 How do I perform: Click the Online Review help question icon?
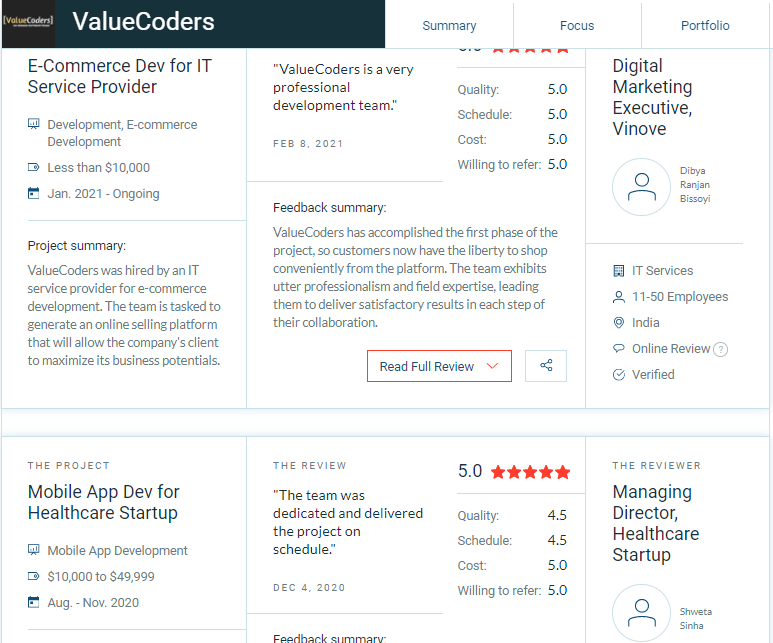(x=721, y=349)
